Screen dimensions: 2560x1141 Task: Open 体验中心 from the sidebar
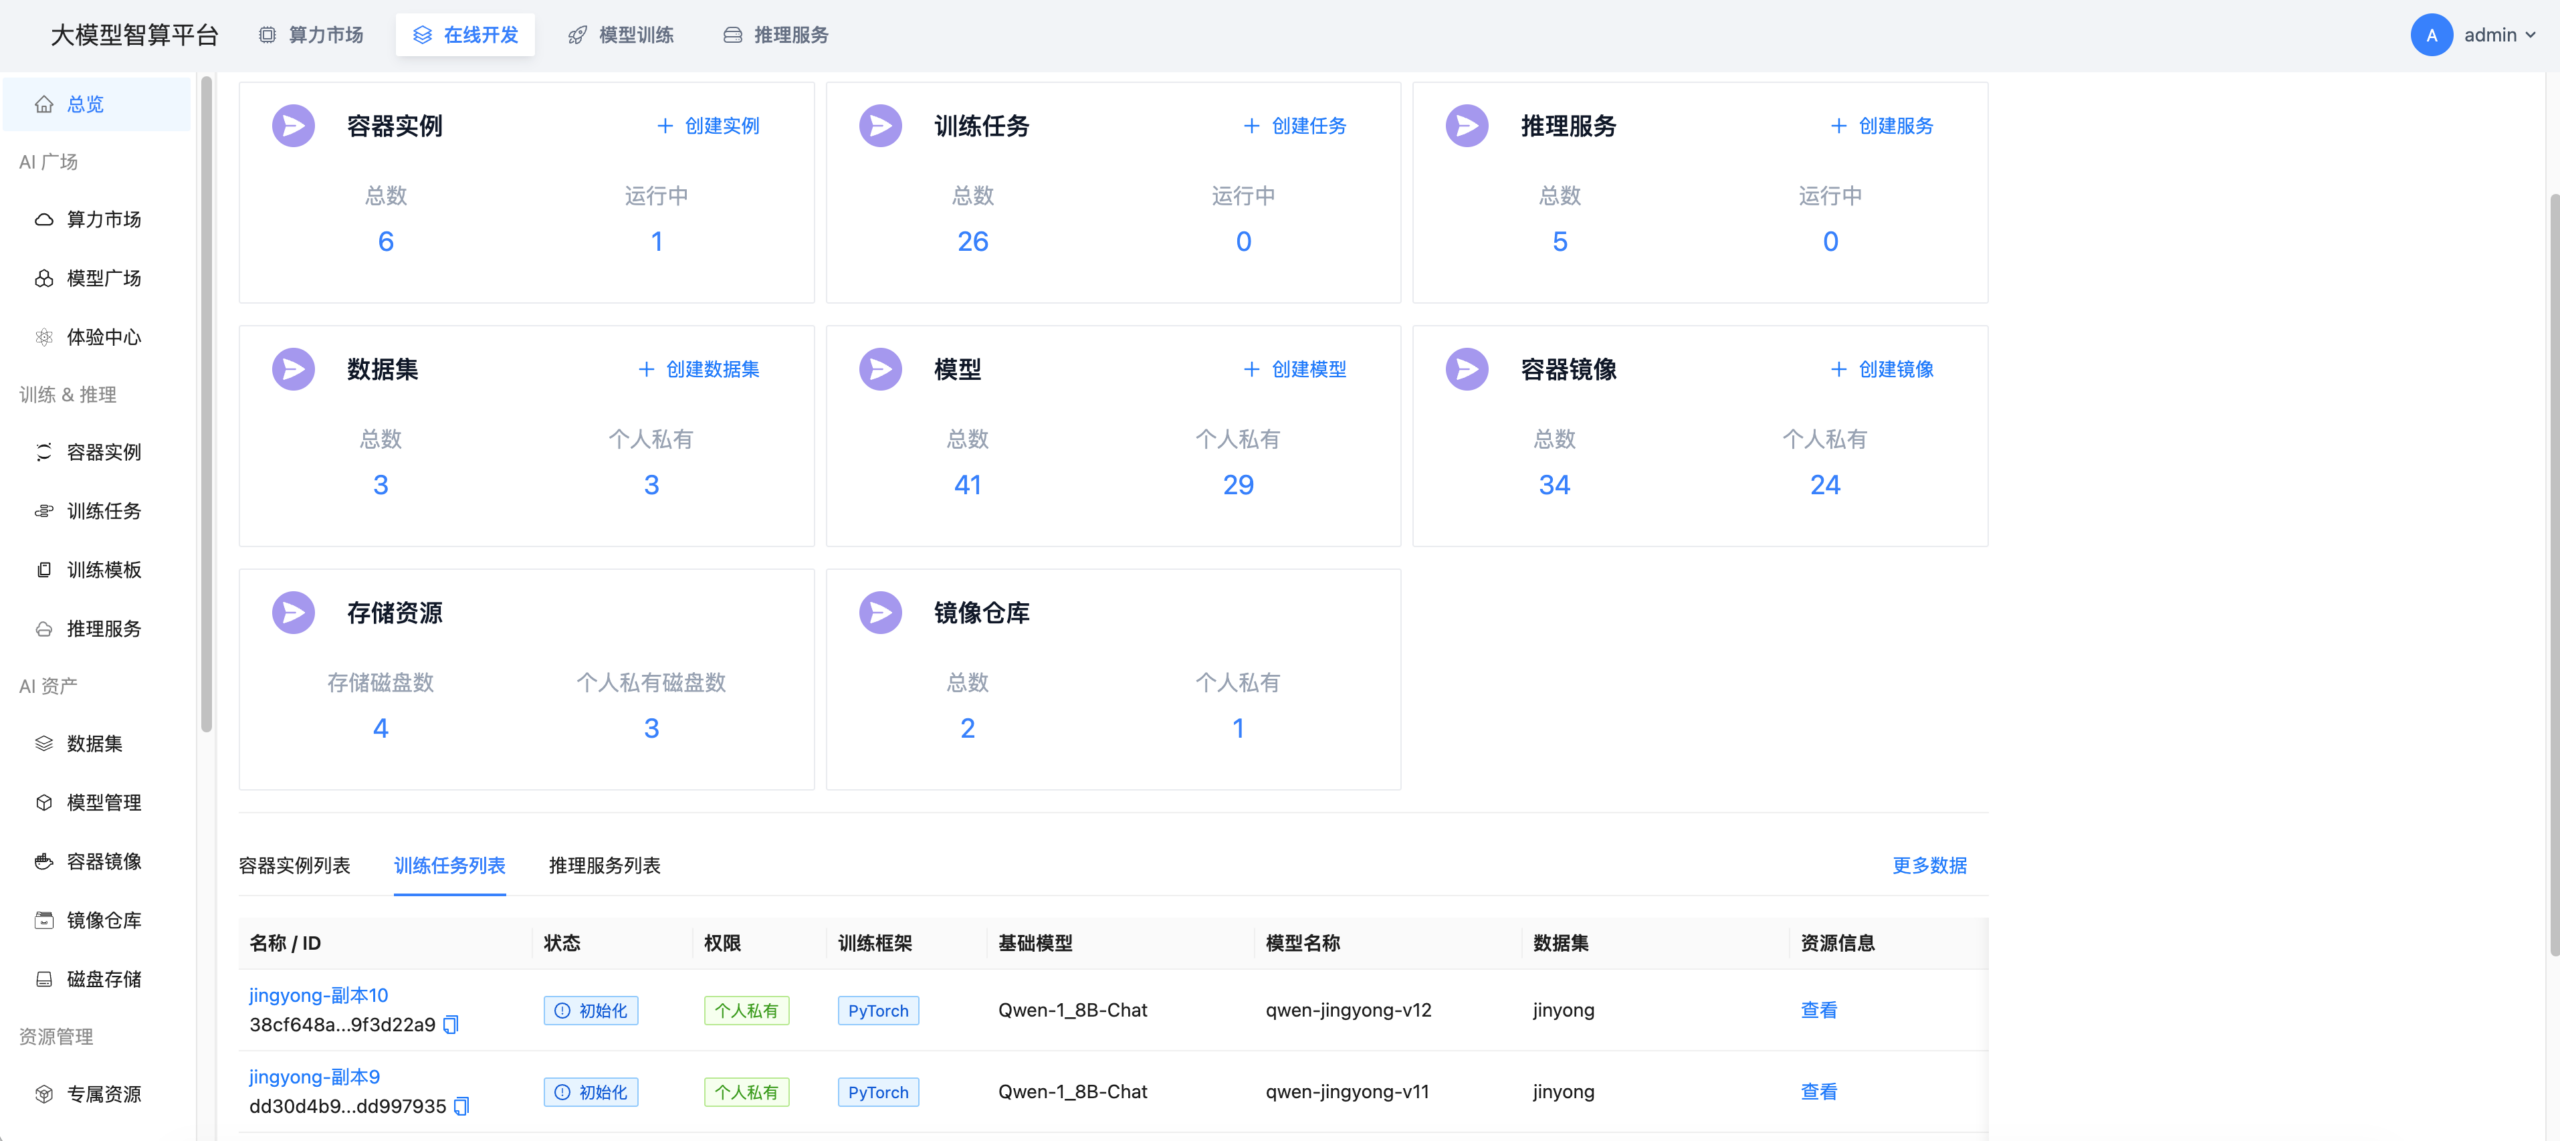click(x=103, y=337)
